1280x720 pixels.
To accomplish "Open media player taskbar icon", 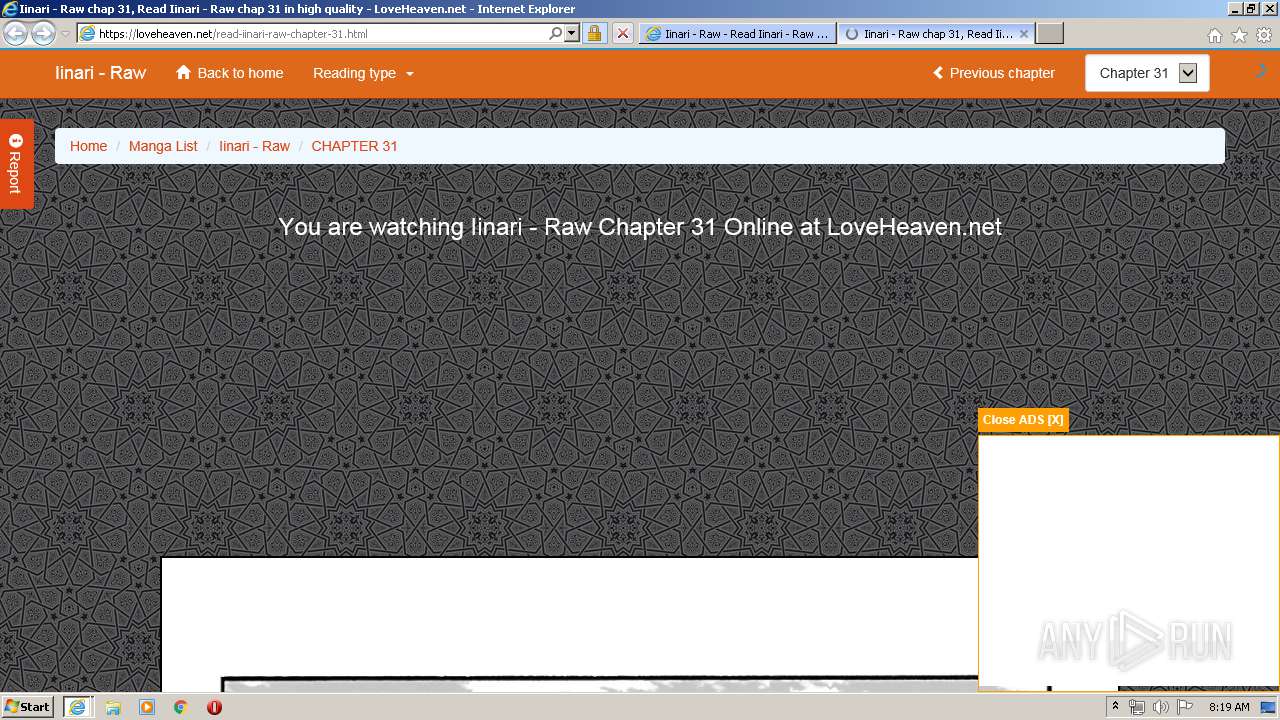I will [147, 707].
